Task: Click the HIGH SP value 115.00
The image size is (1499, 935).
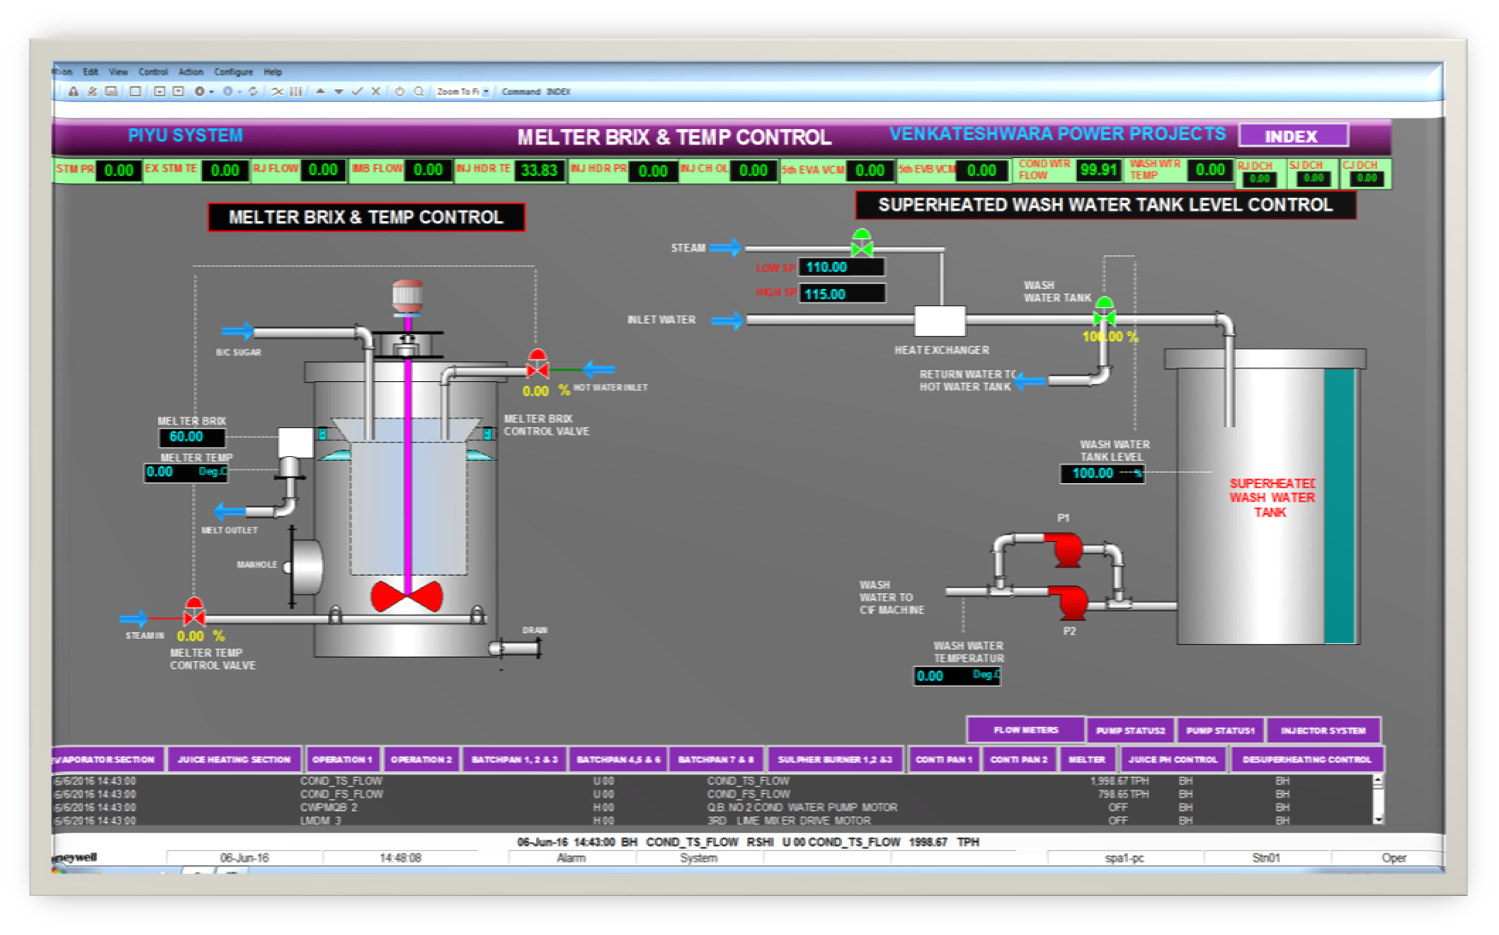Action: point(841,294)
